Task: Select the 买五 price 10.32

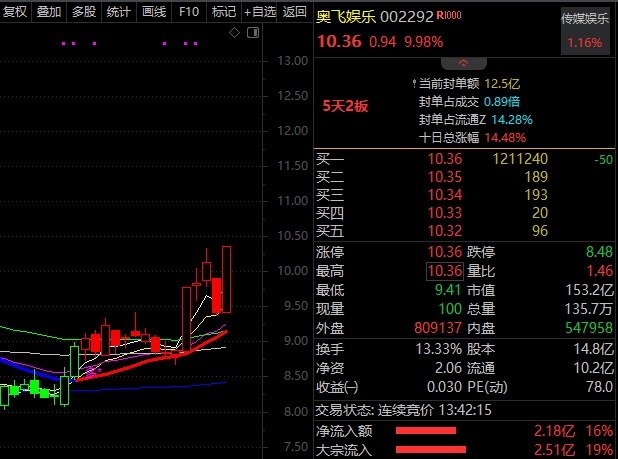Action: pos(445,231)
